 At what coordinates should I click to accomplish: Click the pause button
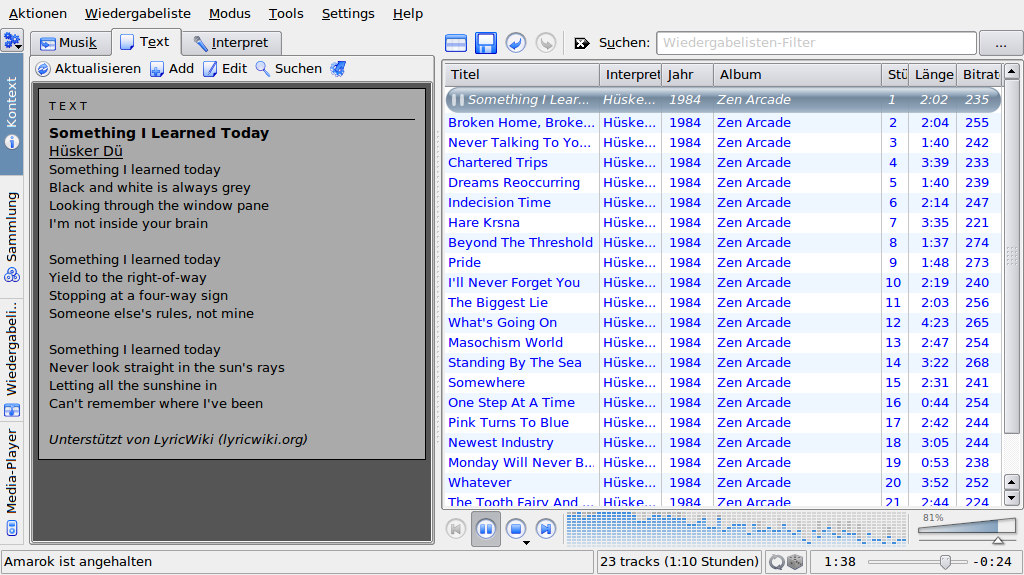486,529
